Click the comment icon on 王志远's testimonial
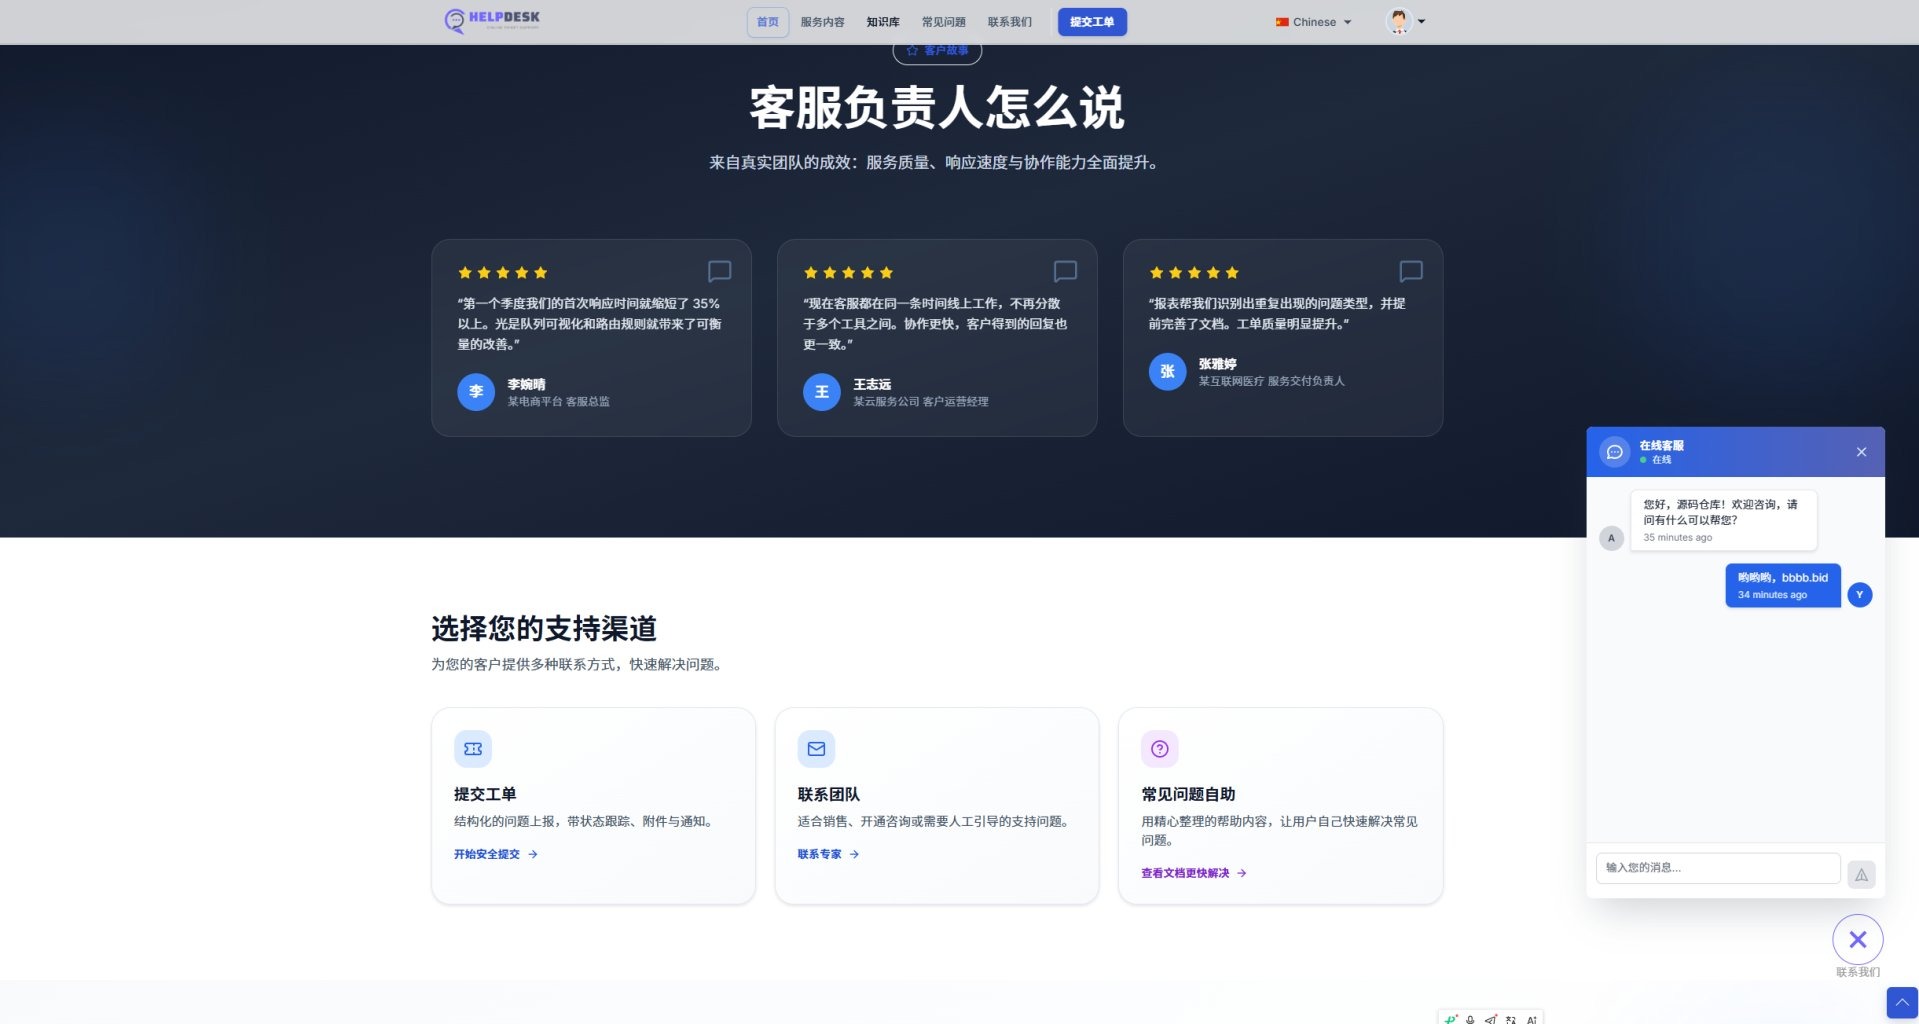This screenshot has height=1024, width=1919. pyautogui.click(x=1065, y=271)
